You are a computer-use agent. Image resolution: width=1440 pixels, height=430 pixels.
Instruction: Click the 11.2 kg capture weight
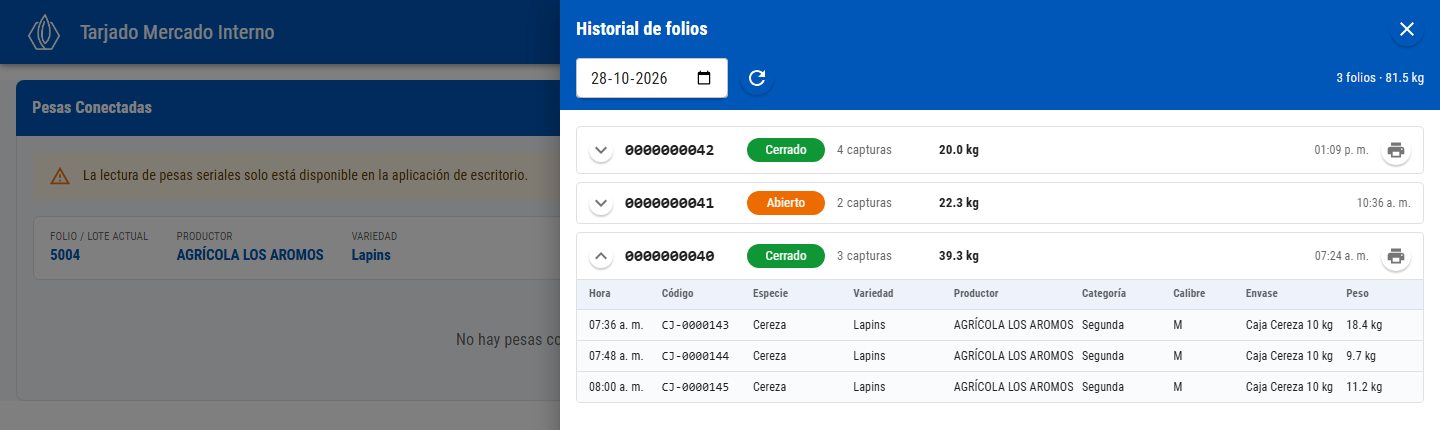(x=1364, y=387)
